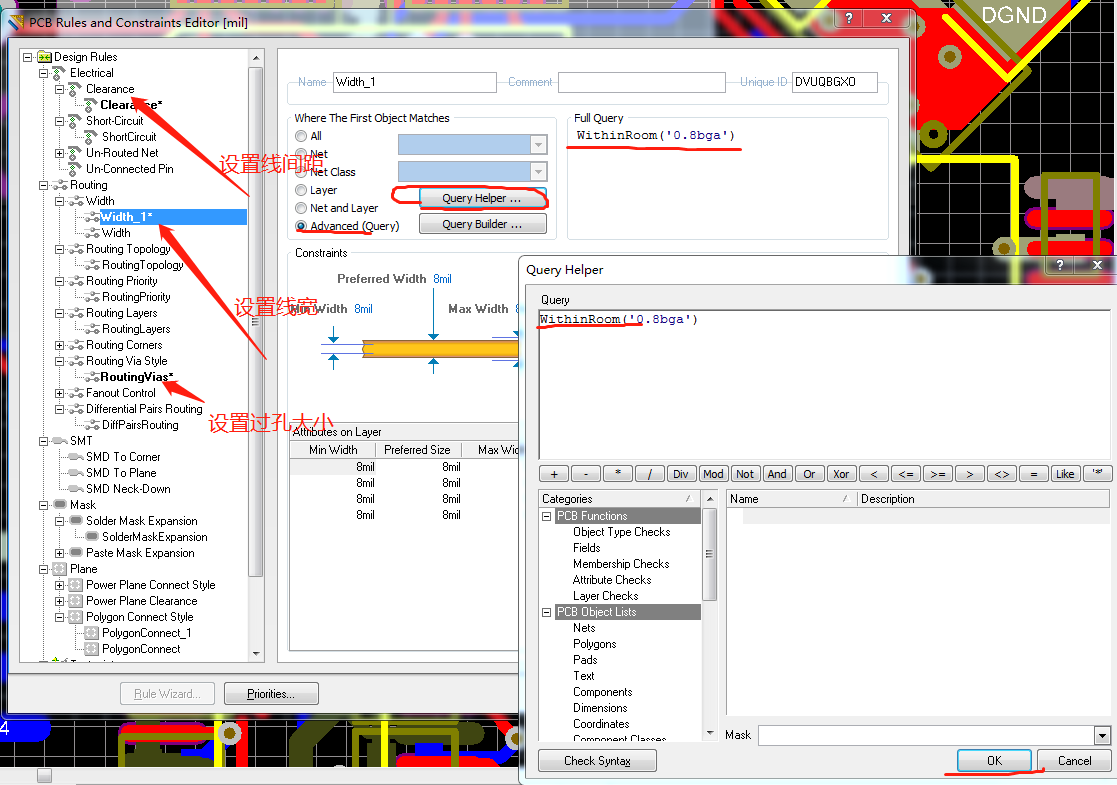The image size is (1117, 785).
Task: Click the Differential Pairs Routing icon
Action: tap(76, 409)
